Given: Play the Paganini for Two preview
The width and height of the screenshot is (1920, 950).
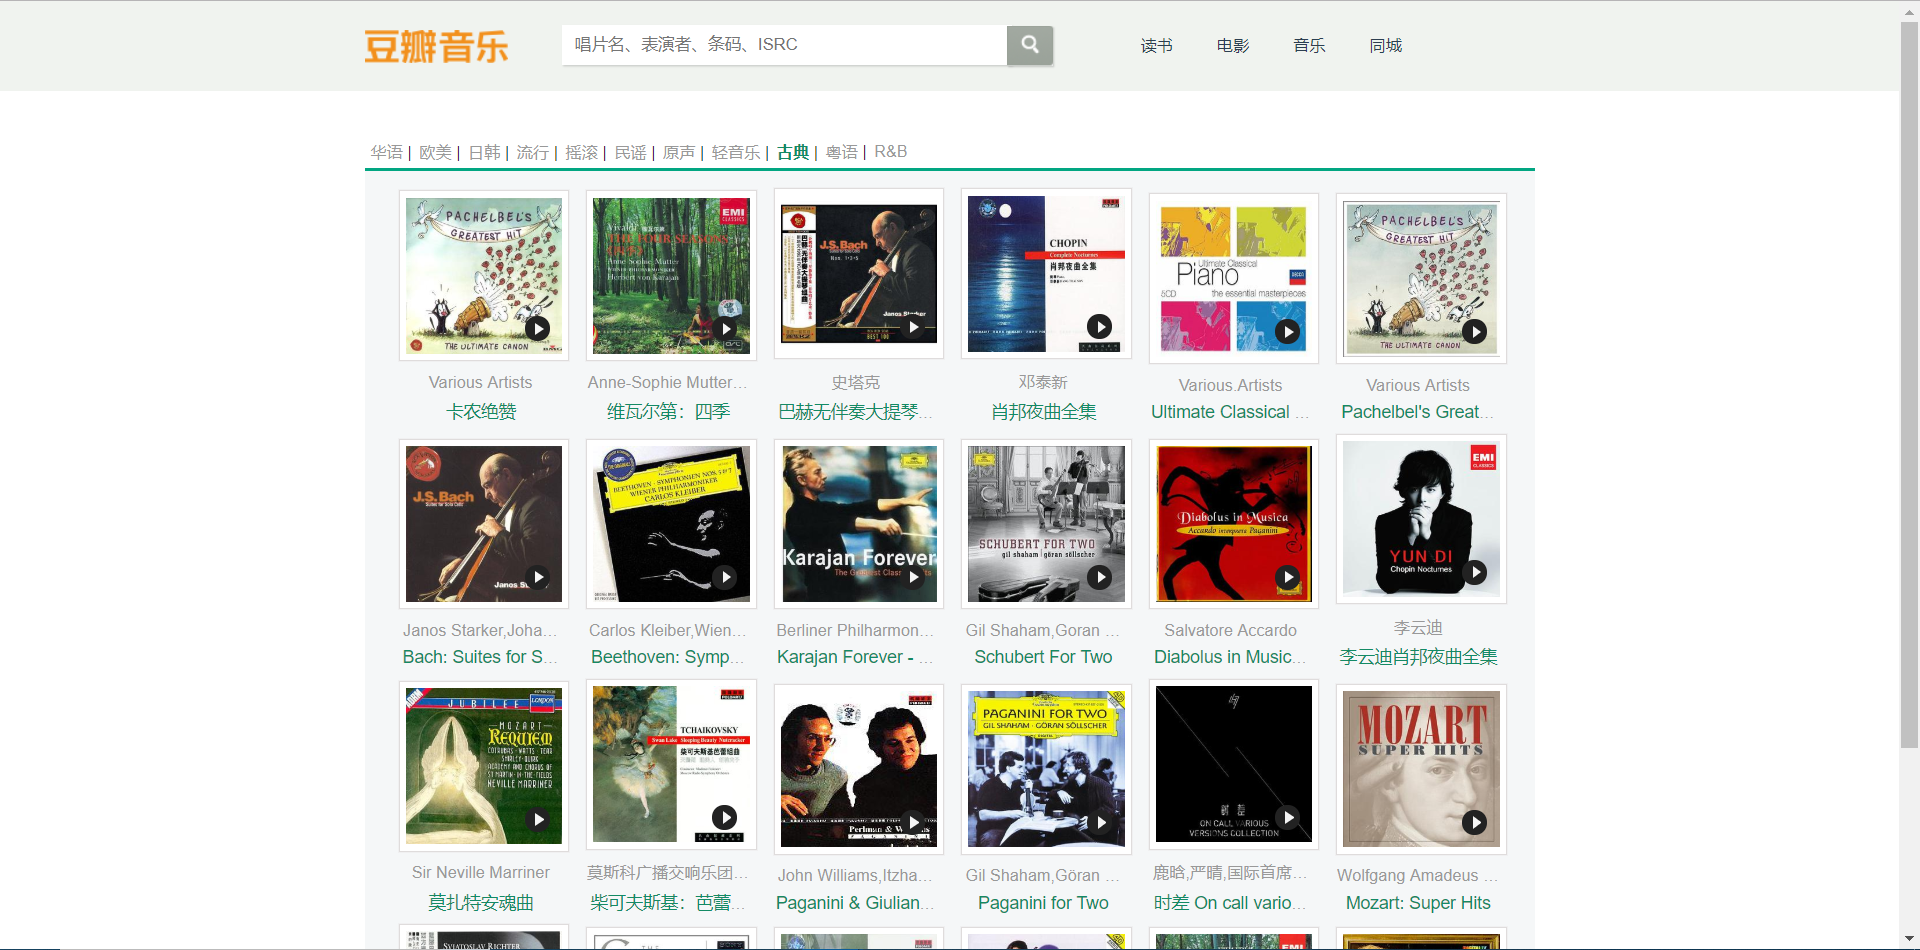Looking at the screenshot, I should coord(1099,822).
